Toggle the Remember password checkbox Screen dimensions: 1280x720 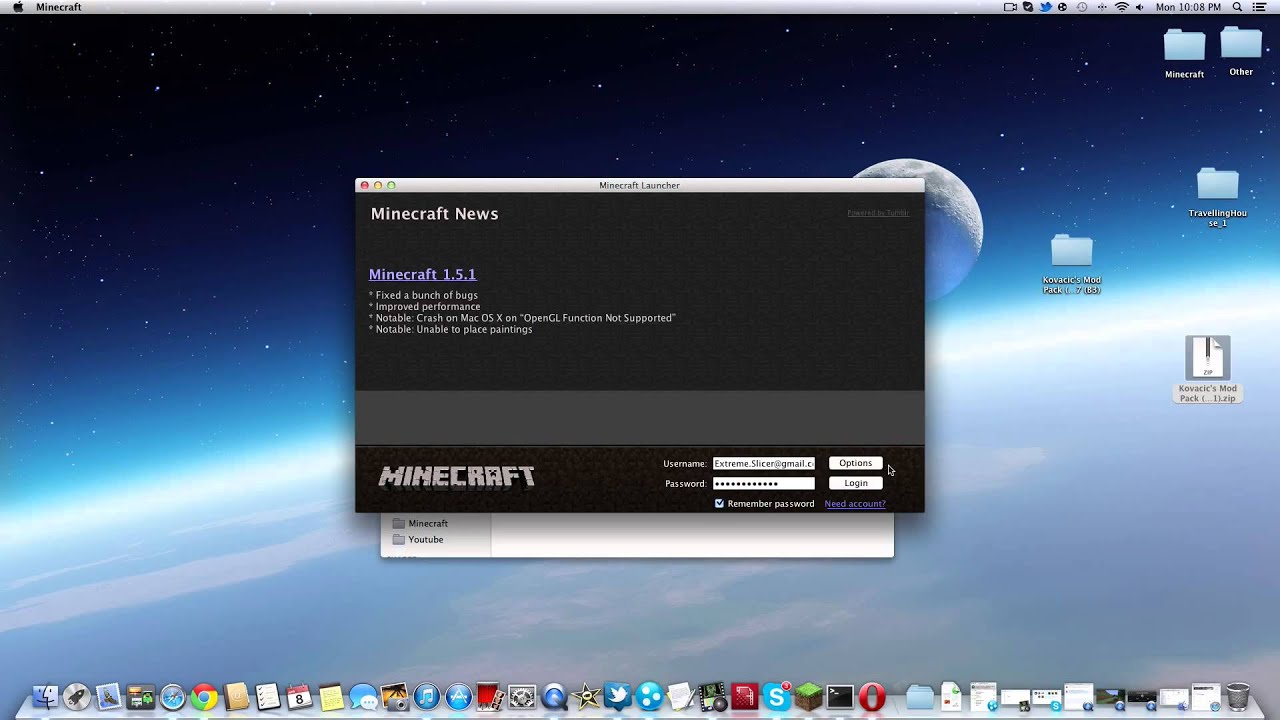click(x=719, y=503)
